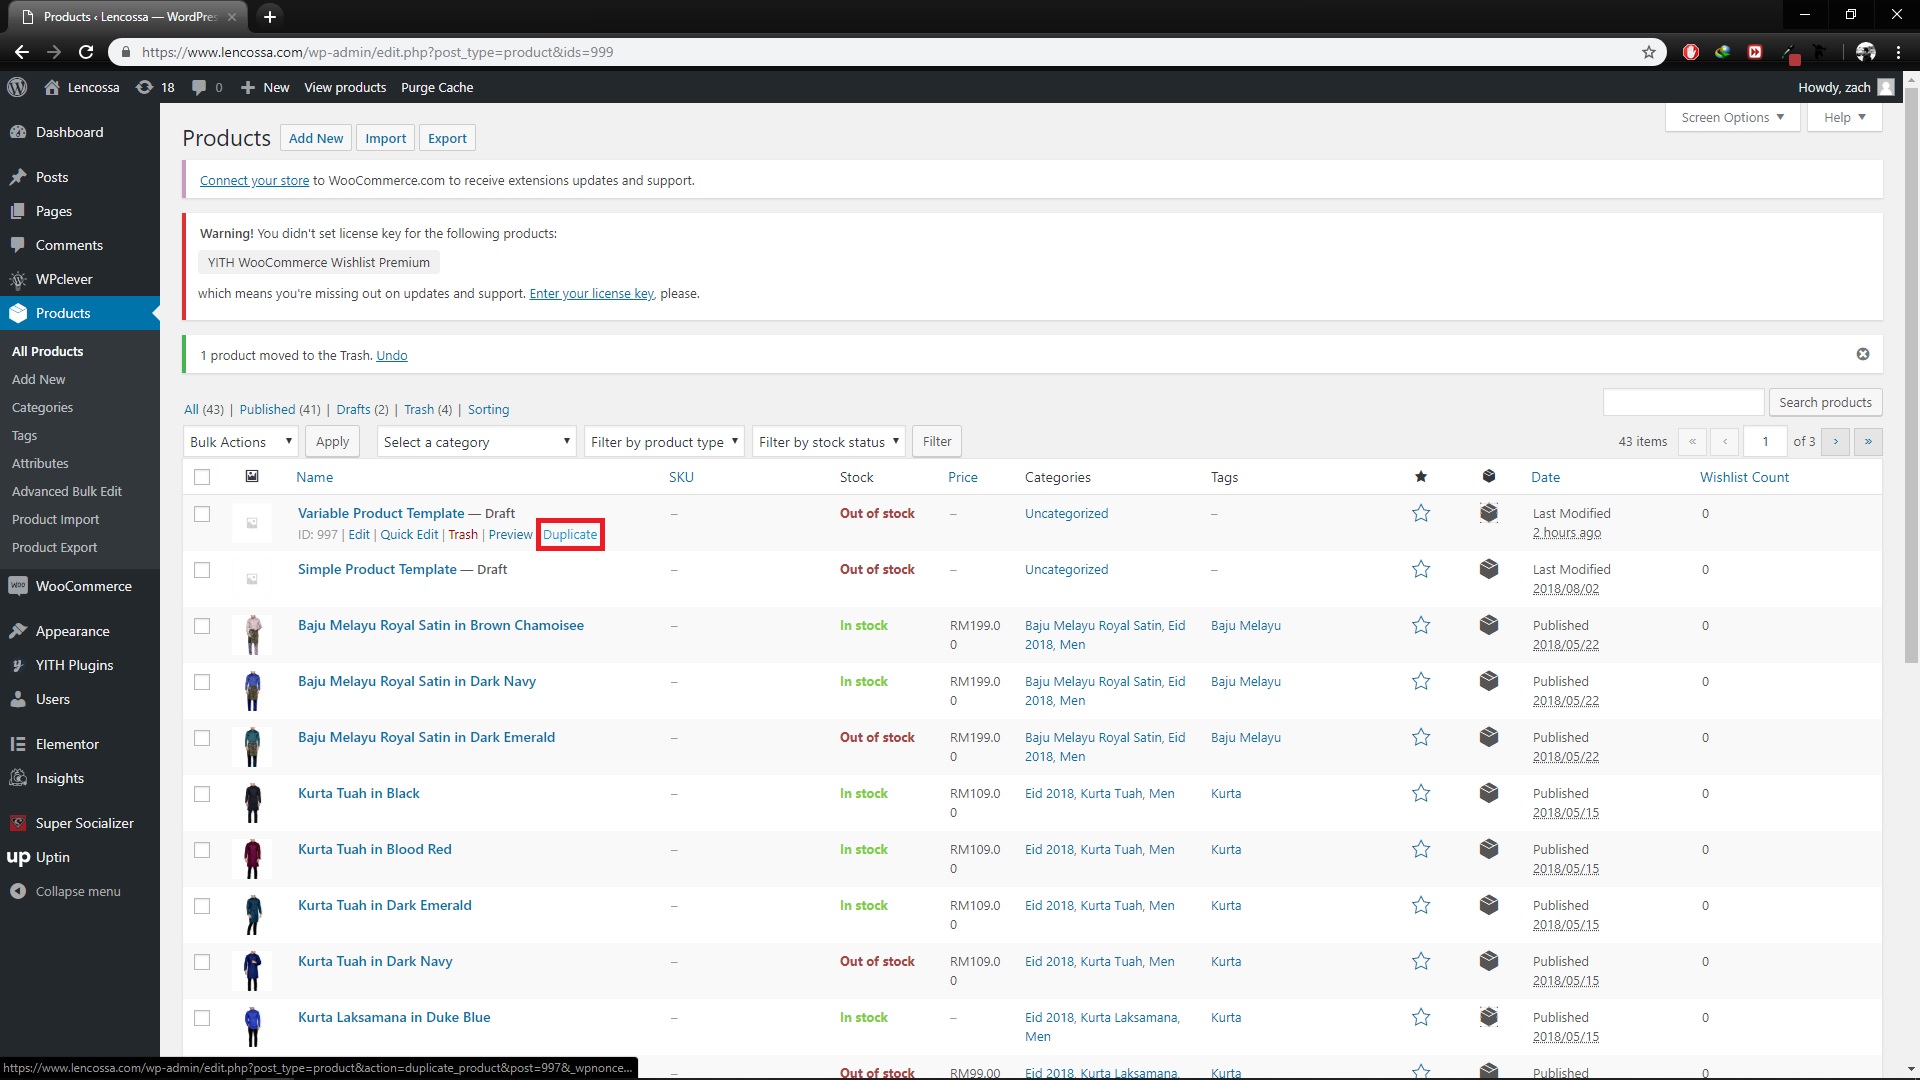Click the WordPress logo in admin bar

click(x=17, y=87)
